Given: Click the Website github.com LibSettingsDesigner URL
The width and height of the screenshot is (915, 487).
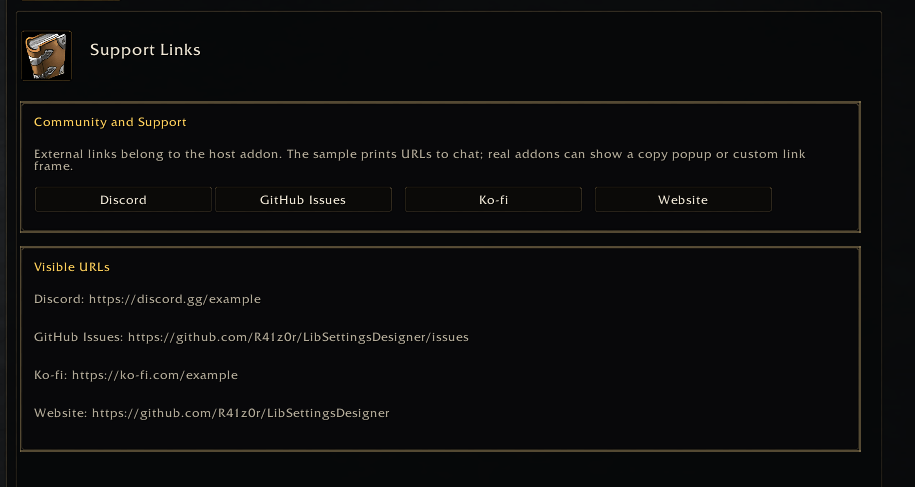Looking at the screenshot, I should coord(240,413).
